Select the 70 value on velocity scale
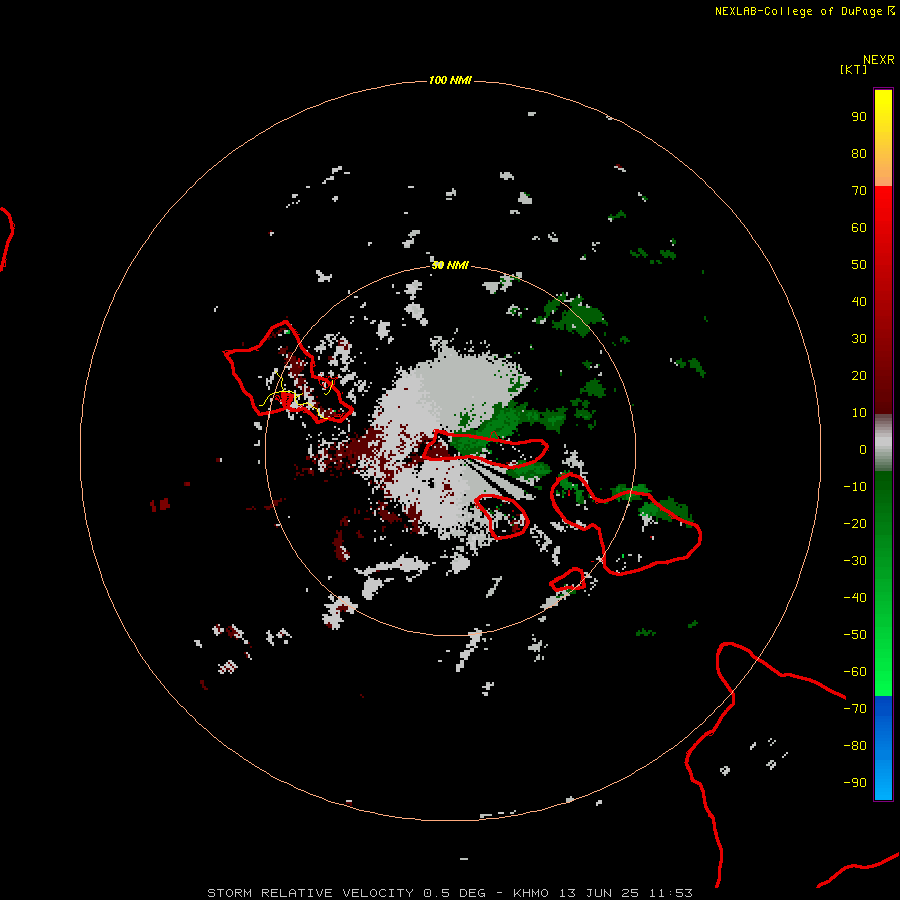 (859, 191)
